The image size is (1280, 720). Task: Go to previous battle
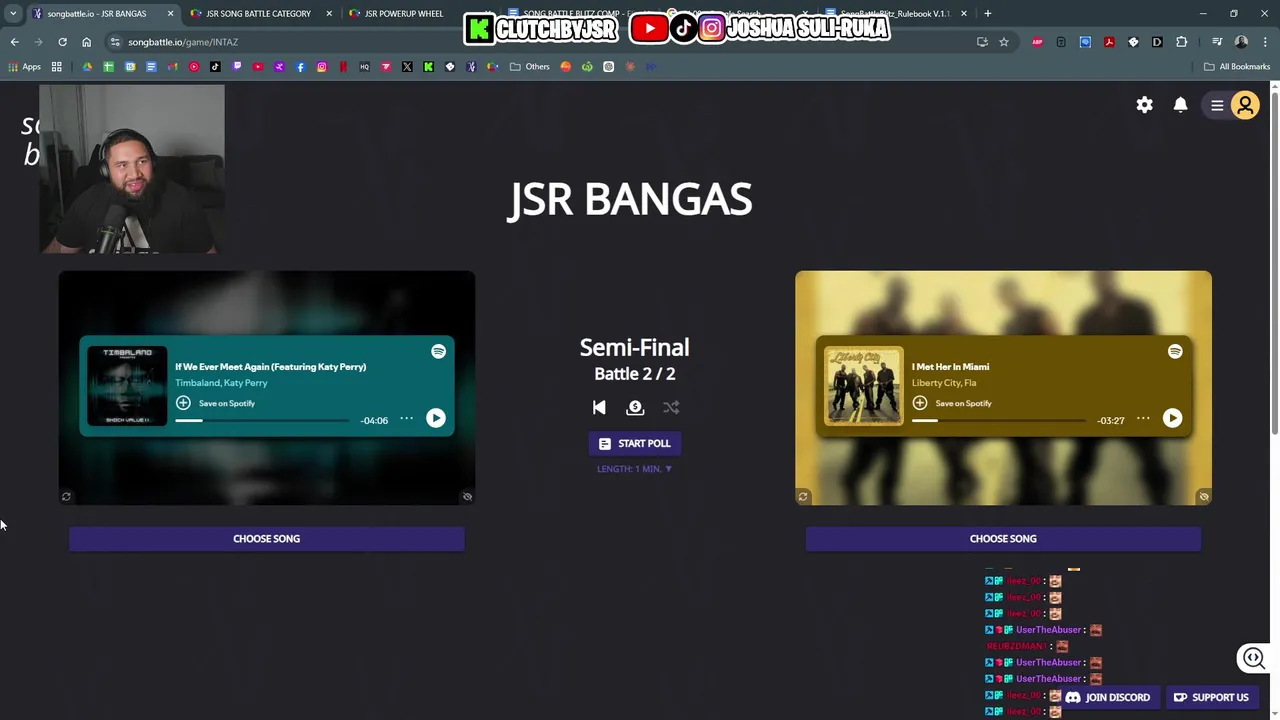pyautogui.click(x=599, y=407)
